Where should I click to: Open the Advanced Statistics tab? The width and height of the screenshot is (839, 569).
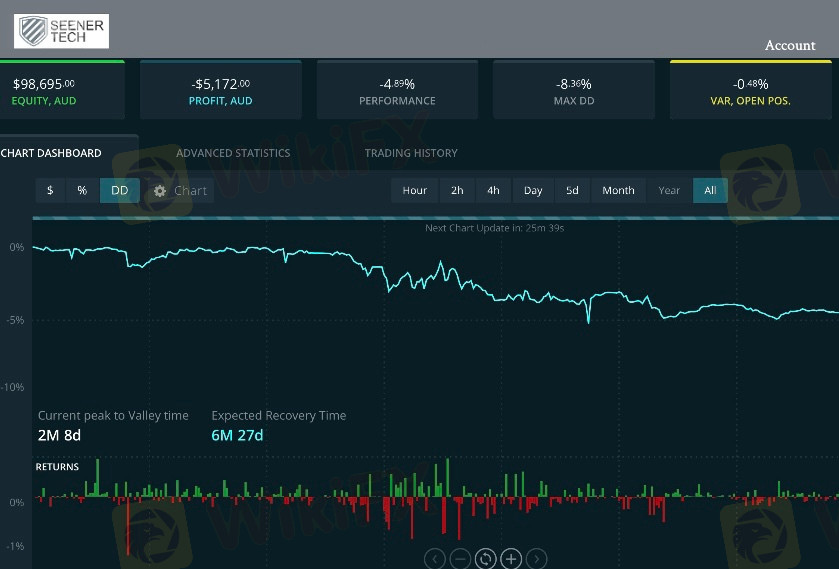click(x=233, y=153)
